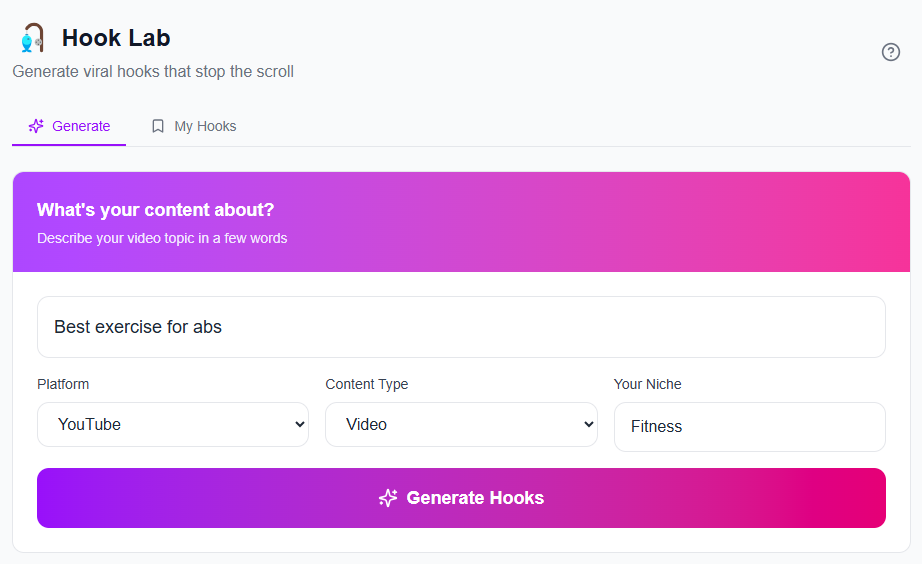Click the chevron arrow of Content Type select
Screen dimensions: 922x564
[x=587, y=425]
